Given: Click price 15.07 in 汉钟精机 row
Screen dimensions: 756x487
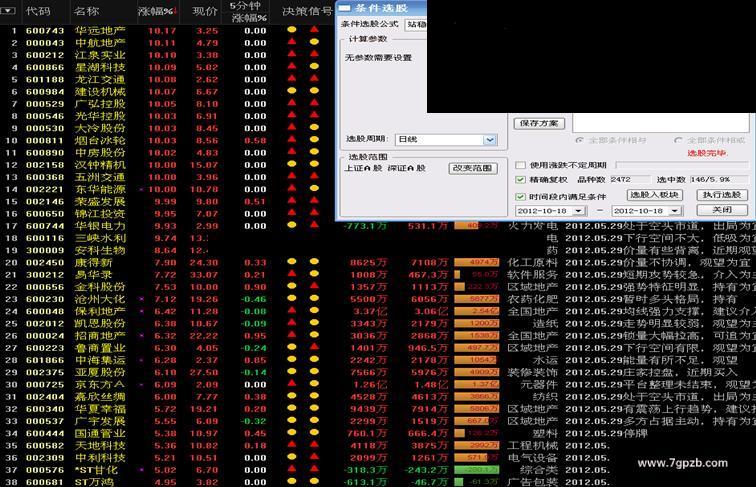Looking at the screenshot, I should click(x=203, y=165).
